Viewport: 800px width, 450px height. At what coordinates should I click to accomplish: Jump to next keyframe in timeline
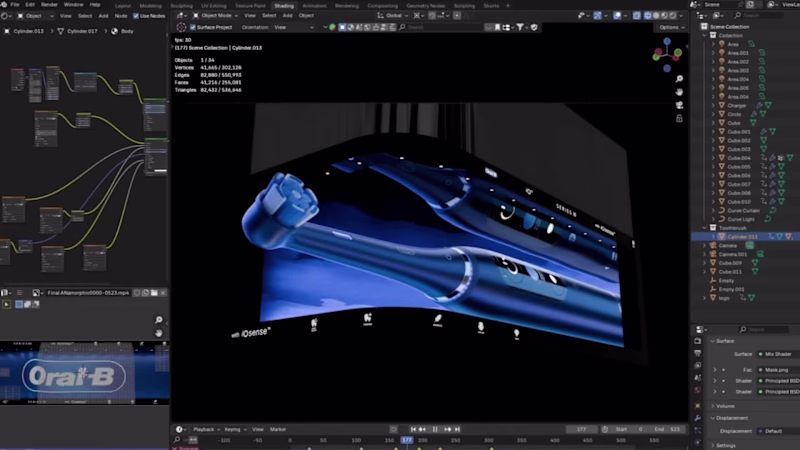[447, 430]
